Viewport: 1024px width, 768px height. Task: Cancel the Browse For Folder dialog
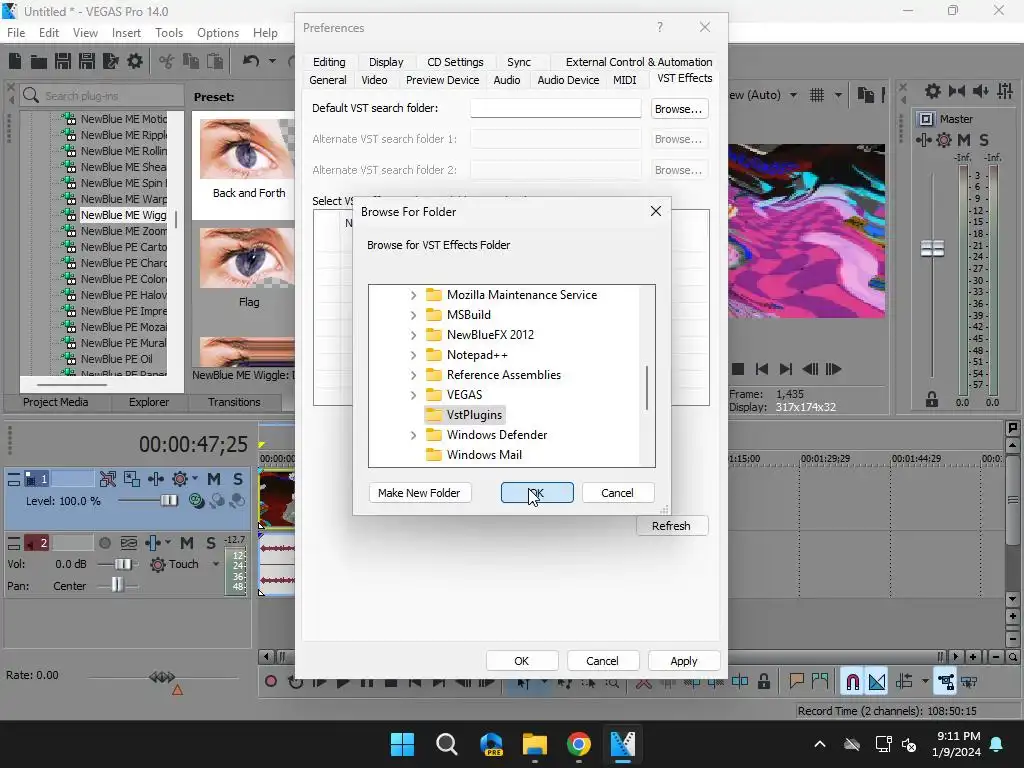coord(617,493)
